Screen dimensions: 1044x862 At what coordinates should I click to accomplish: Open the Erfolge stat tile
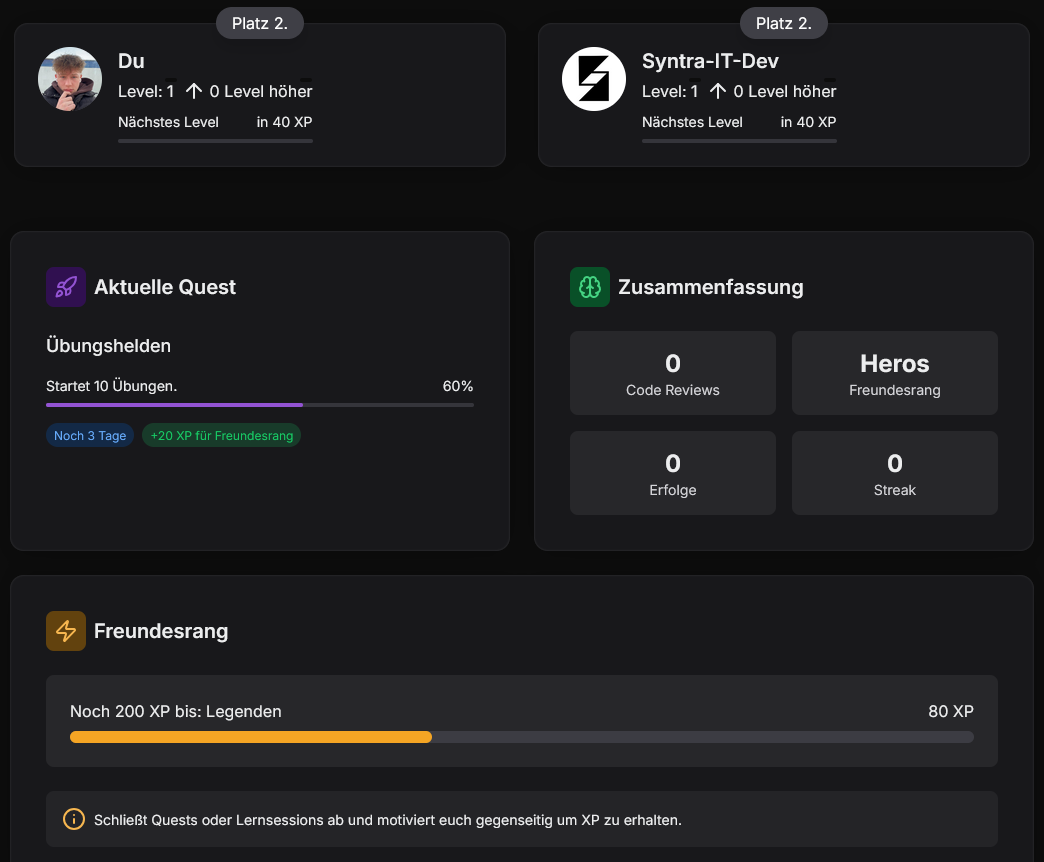point(672,473)
